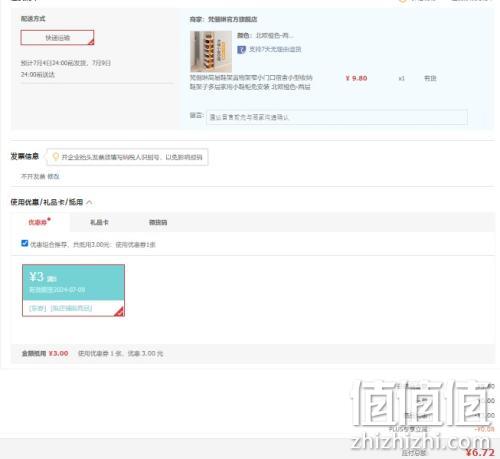Switch to the 优惠券 tab
Image resolution: width=500 pixels, height=459 pixels.
point(37,222)
